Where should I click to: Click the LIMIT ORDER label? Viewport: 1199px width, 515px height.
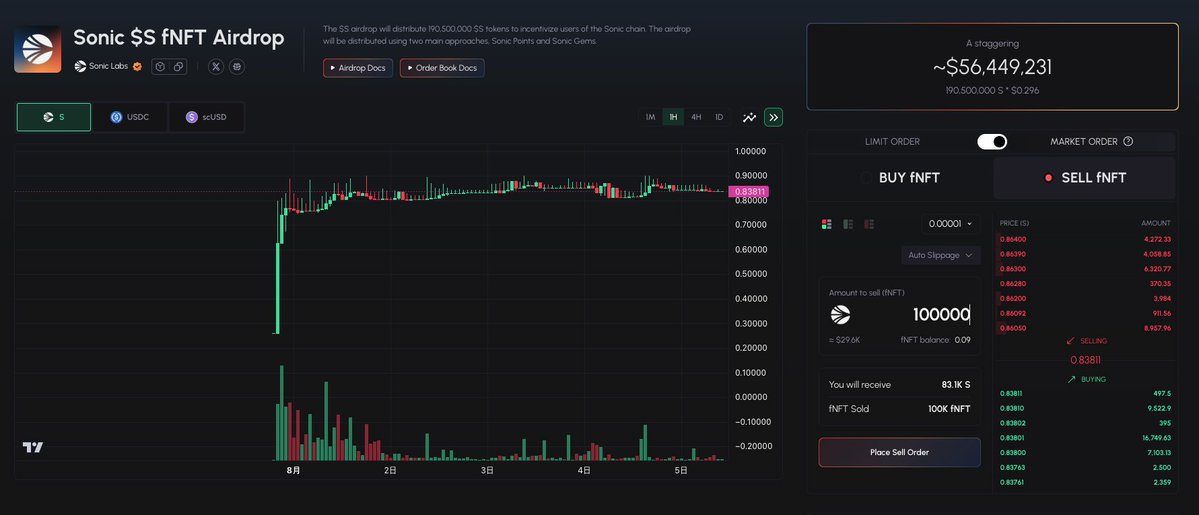(x=892, y=142)
